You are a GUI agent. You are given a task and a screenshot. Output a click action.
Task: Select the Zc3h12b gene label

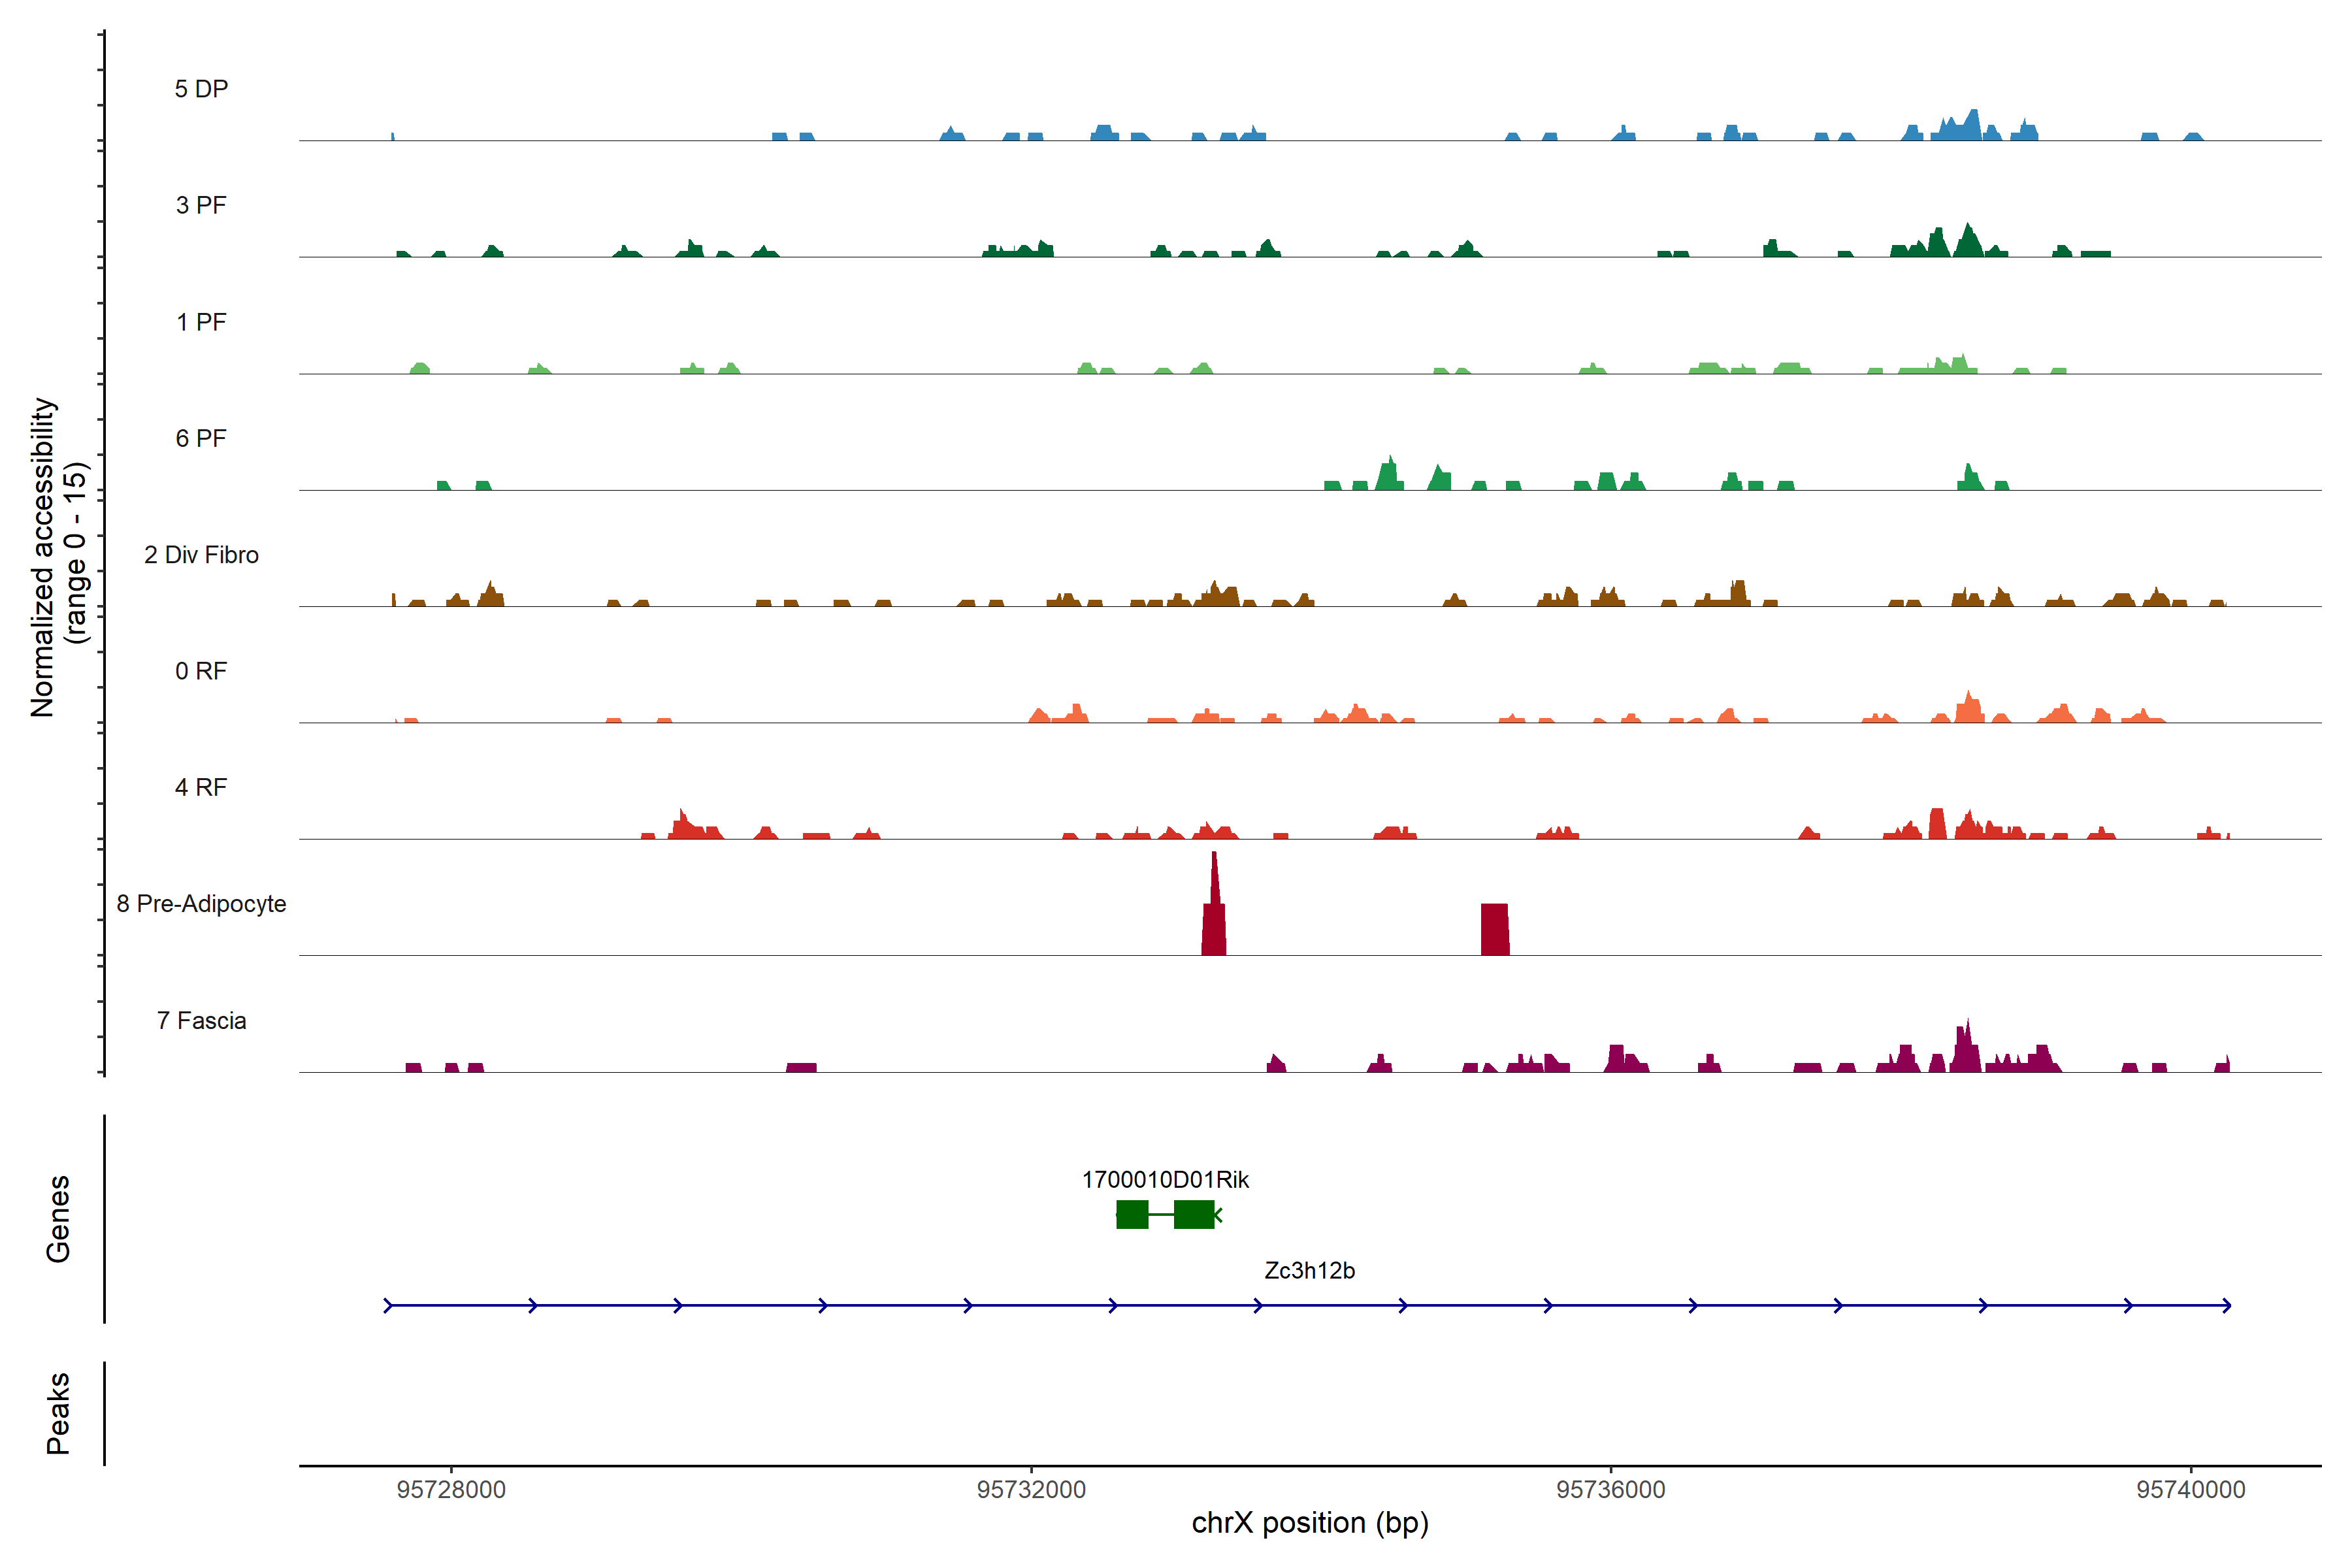[x=1309, y=1270]
